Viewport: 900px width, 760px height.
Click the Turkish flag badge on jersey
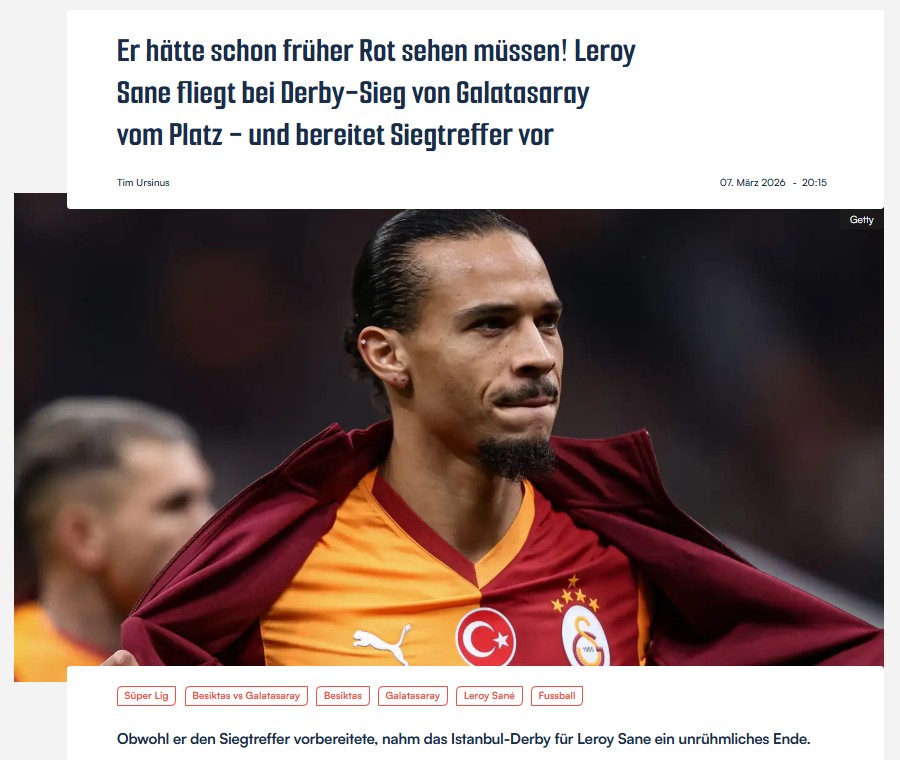click(x=486, y=637)
